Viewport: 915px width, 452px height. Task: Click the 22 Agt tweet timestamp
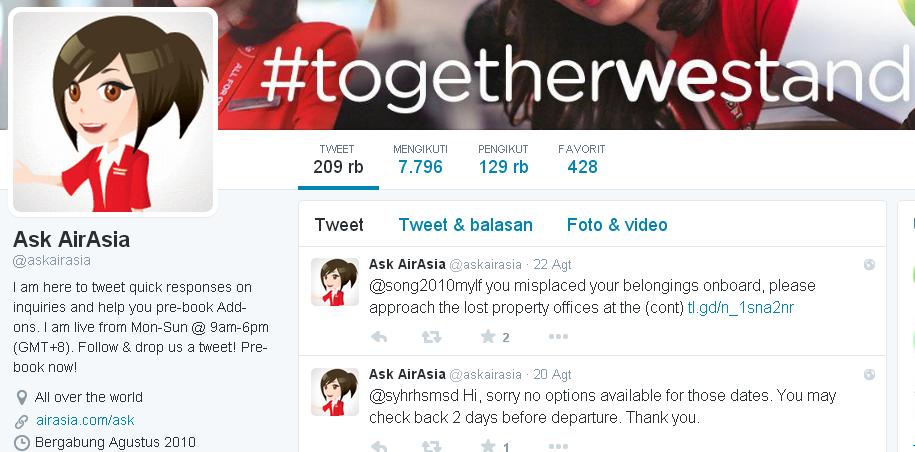coord(552,265)
